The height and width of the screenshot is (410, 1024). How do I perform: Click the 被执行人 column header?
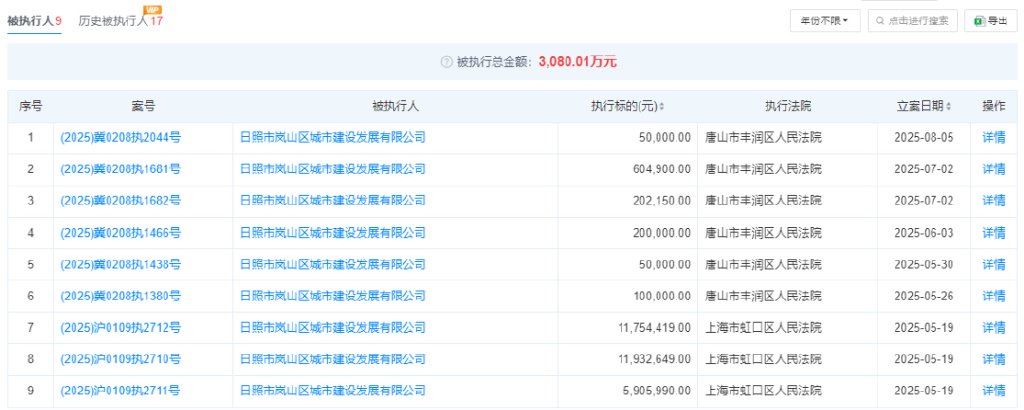tap(395, 106)
